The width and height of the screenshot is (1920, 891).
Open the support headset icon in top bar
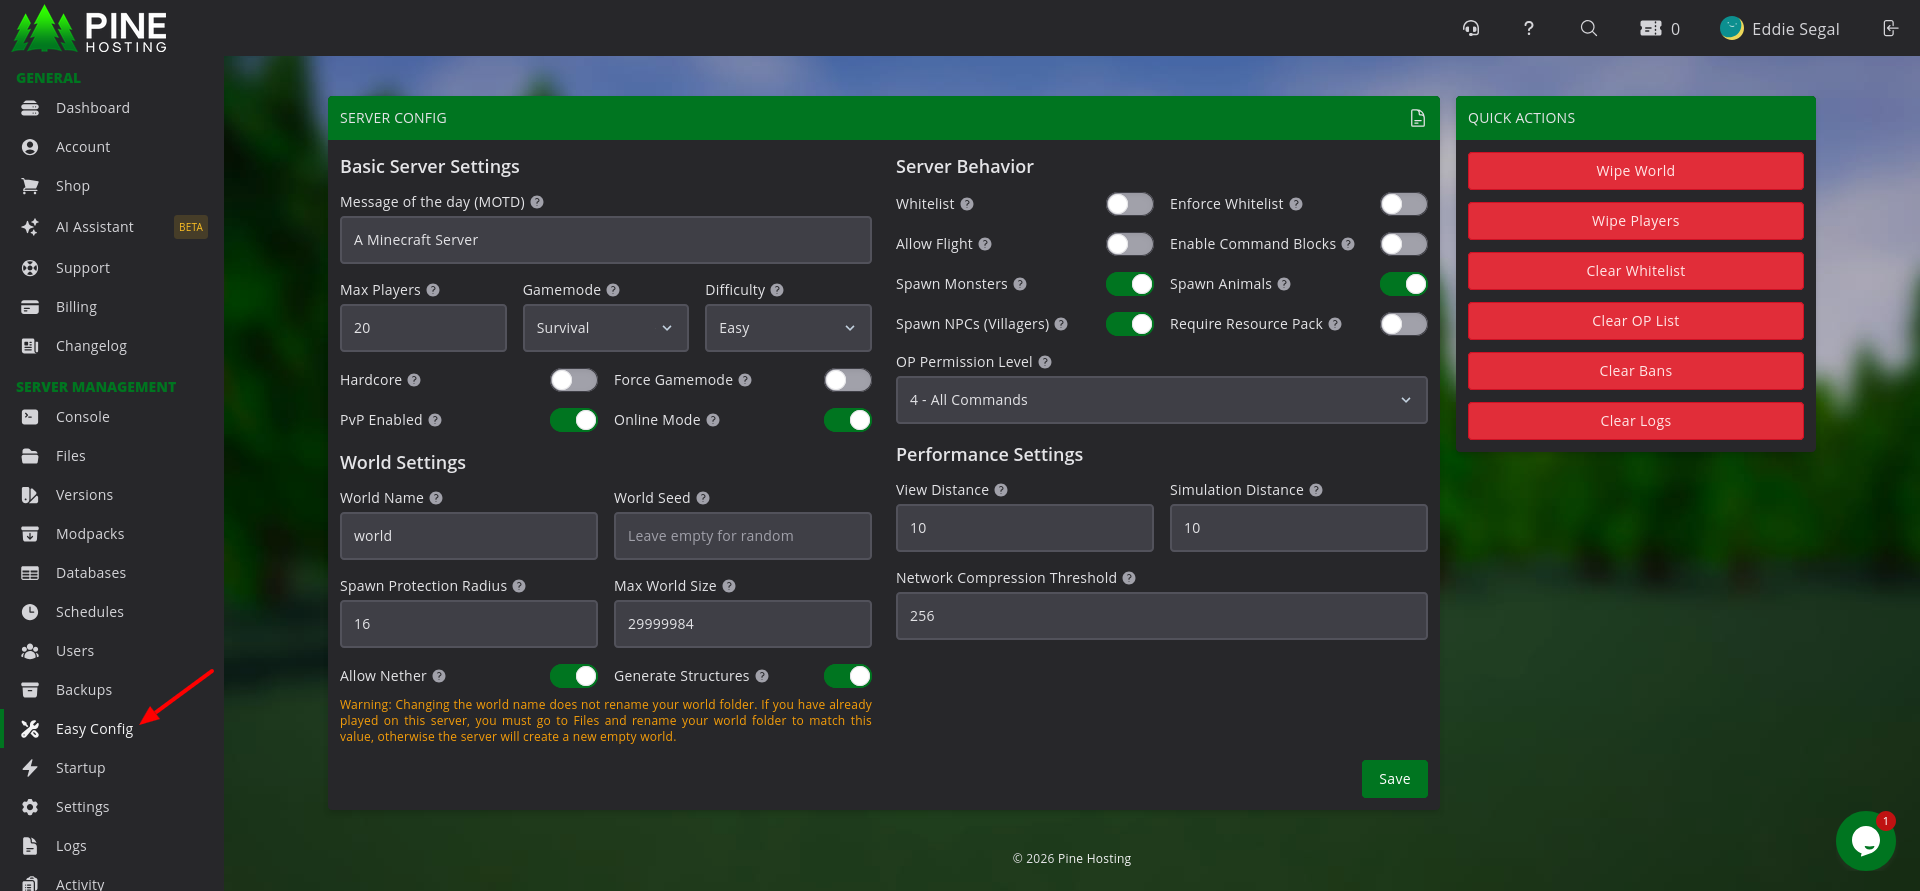click(1471, 28)
